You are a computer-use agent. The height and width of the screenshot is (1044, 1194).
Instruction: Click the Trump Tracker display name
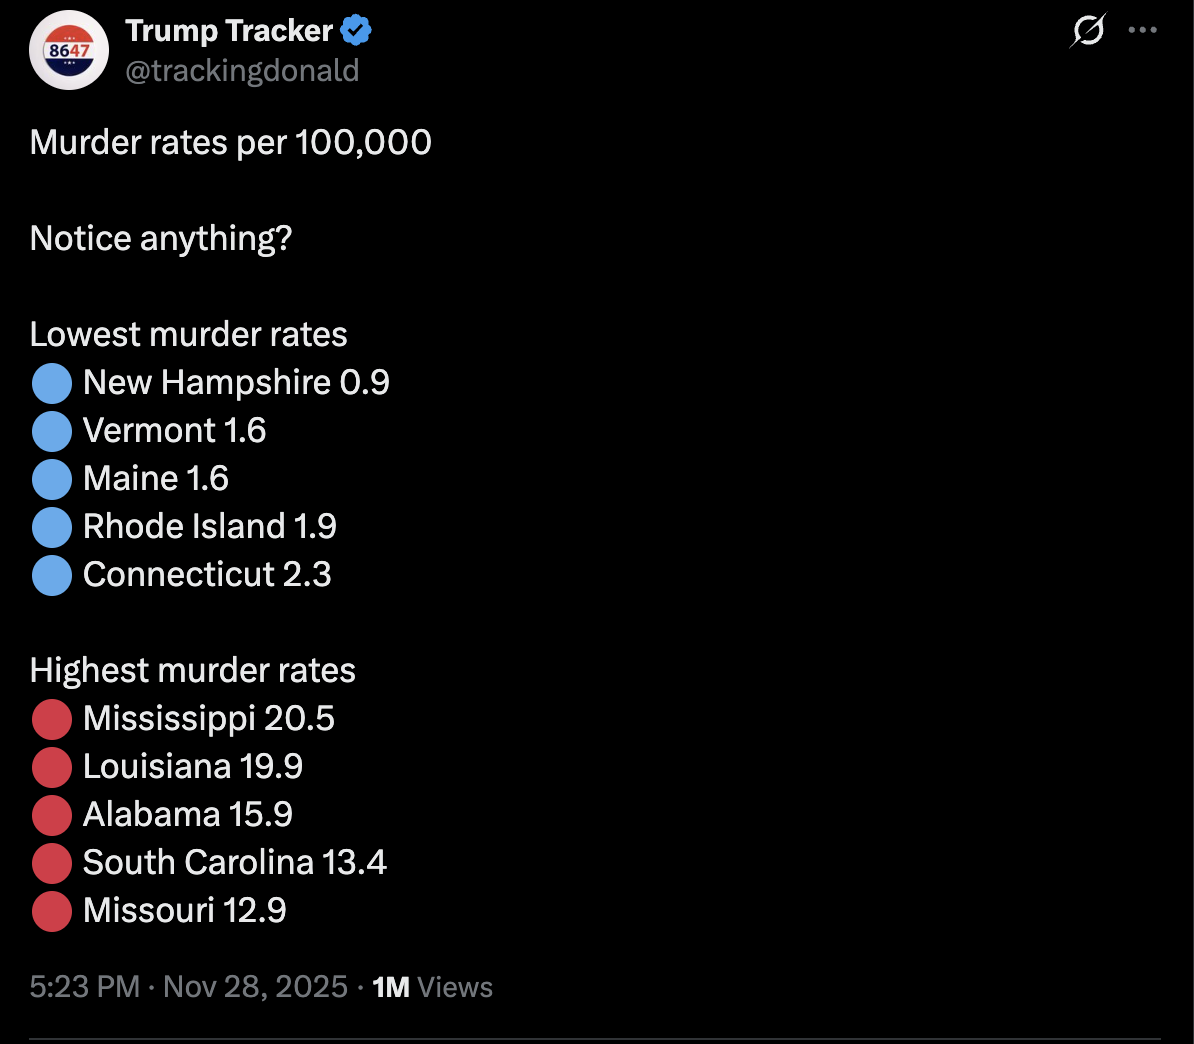tap(229, 31)
